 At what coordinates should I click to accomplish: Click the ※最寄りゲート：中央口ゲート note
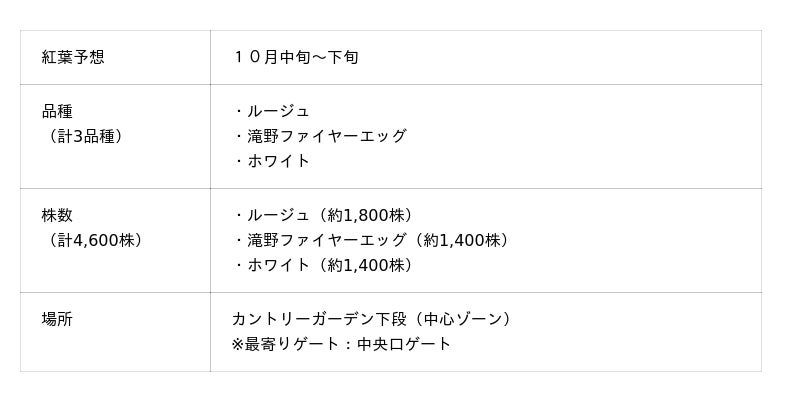(x=341, y=344)
